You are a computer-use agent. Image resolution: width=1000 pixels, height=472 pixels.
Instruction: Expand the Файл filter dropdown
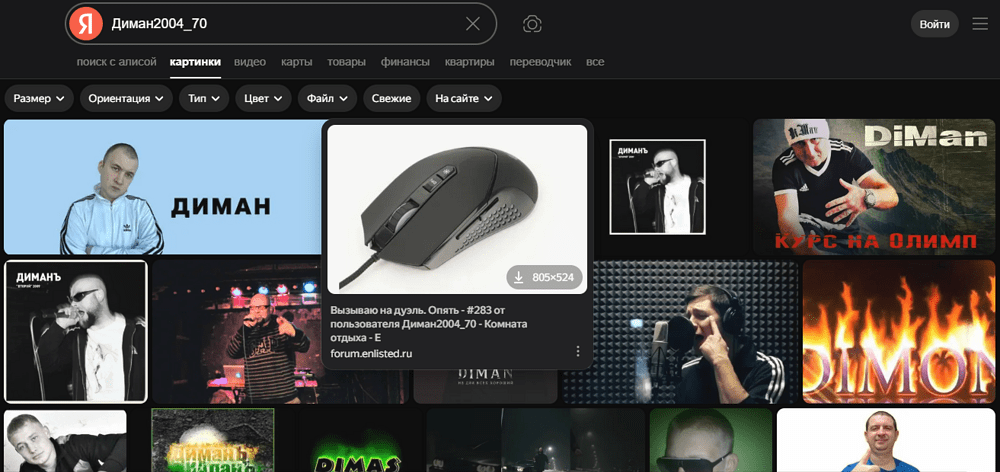coord(327,99)
